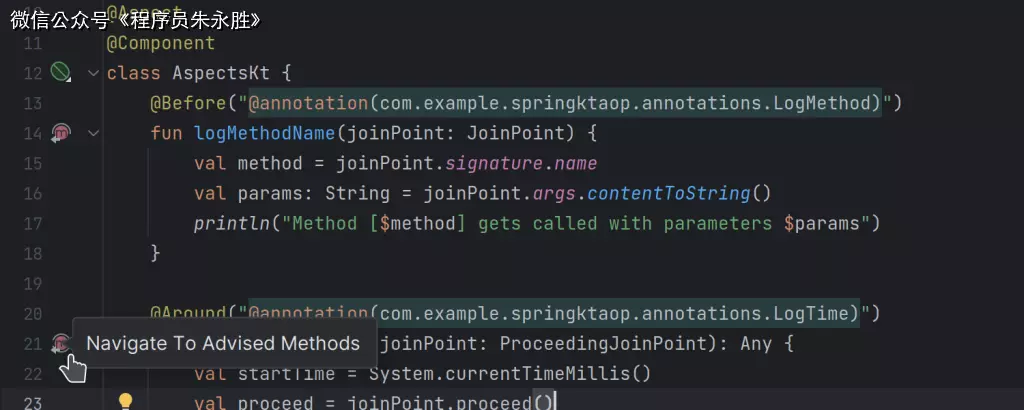Collapse the AspectsKt class fold arrow
The image size is (1024, 410).
pyautogui.click(x=93, y=73)
